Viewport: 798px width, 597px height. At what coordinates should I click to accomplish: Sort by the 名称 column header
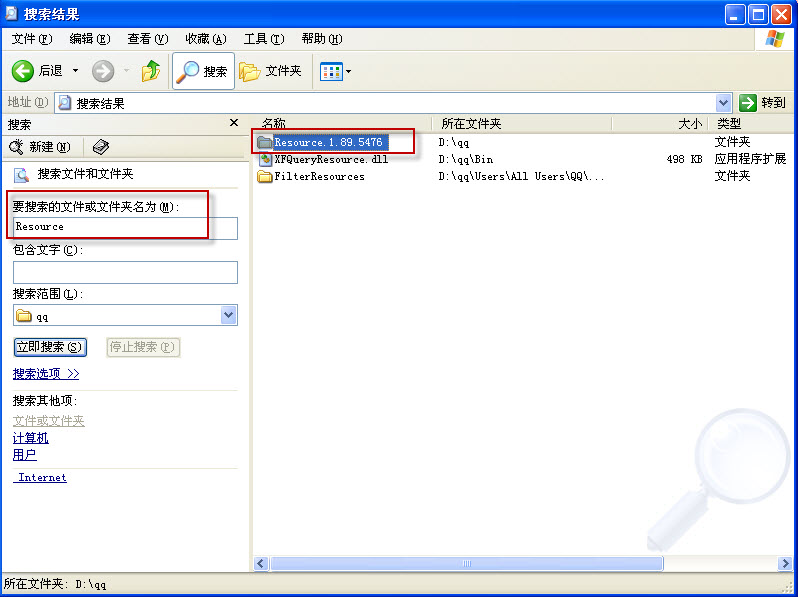tap(342, 123)
